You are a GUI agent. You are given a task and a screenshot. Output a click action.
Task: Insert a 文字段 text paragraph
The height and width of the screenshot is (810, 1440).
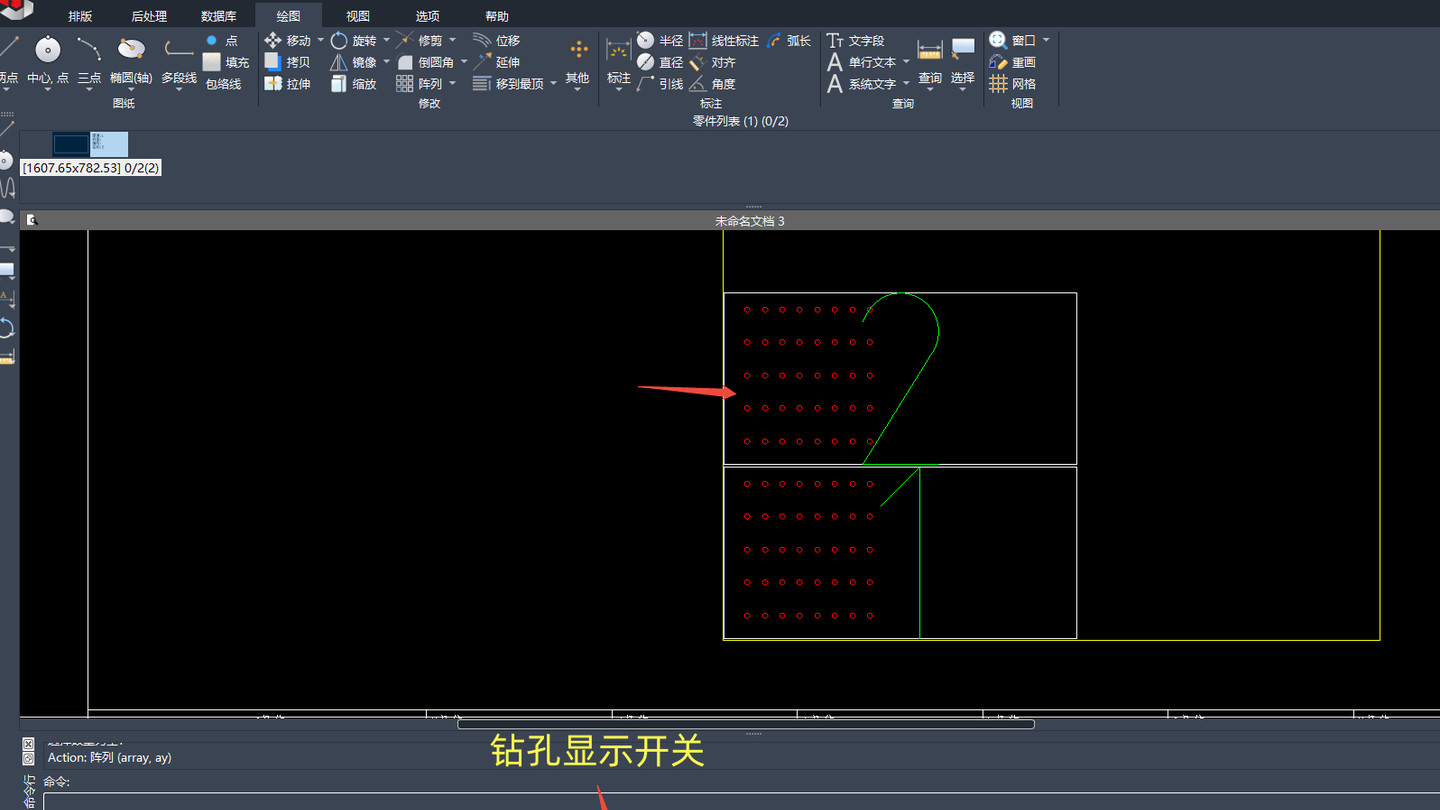pyautogui.click(x=856, y=40)
